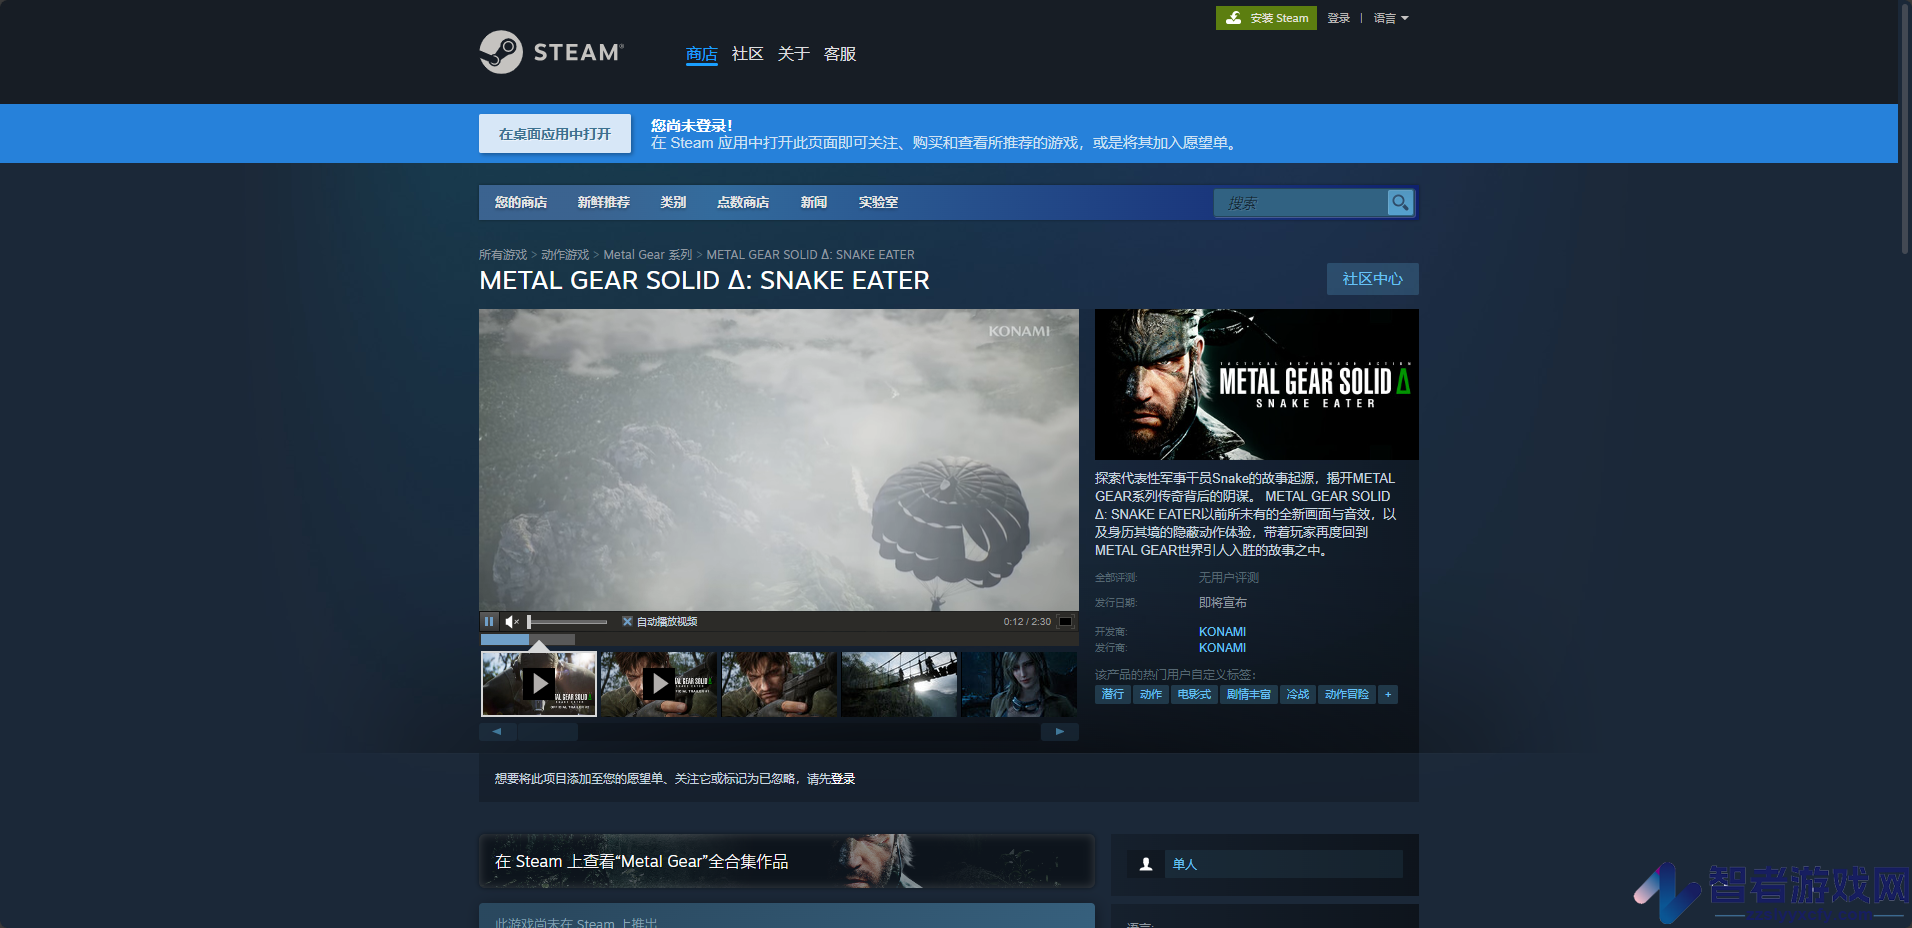Open the language dropdown
Image resolution: width=1912 pixels, height=928 pixels.
[1391, 18]
